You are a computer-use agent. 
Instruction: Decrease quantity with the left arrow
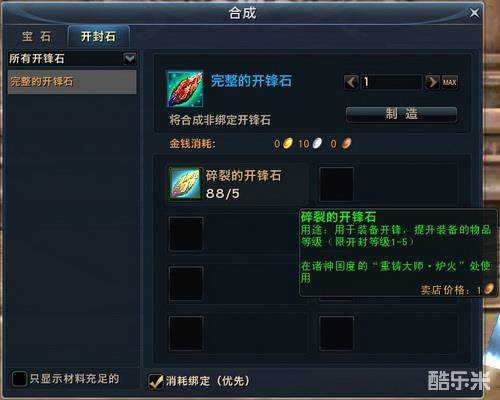(x=351, y=82)
